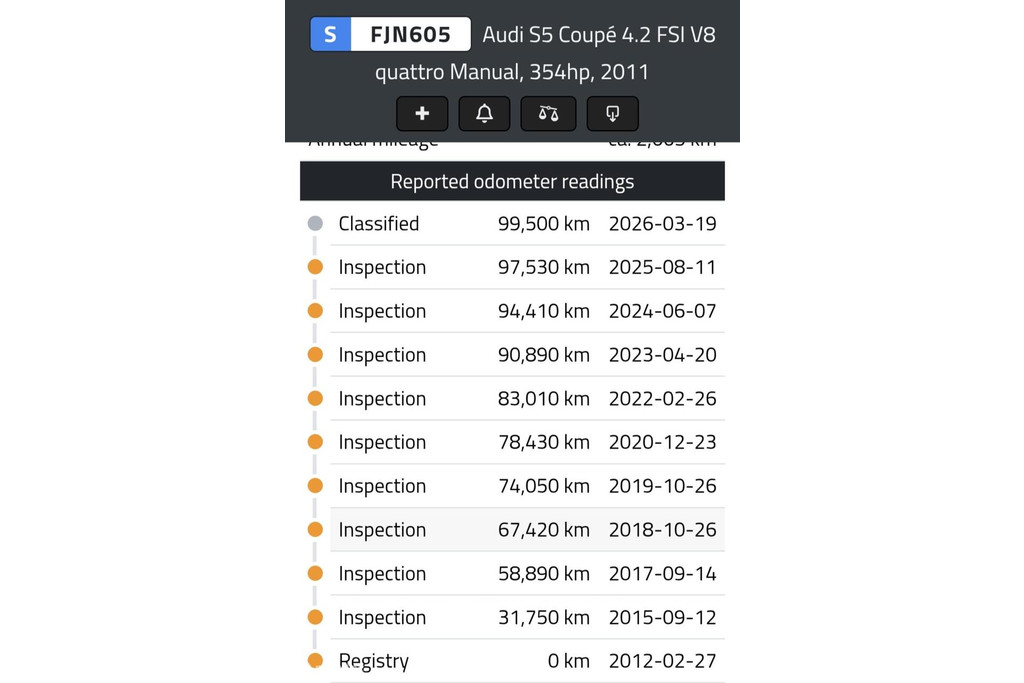The image size is (1024, 683).
Task: Click the orange dot for 2017-09-14 inspection
Action: pos(315,573)
